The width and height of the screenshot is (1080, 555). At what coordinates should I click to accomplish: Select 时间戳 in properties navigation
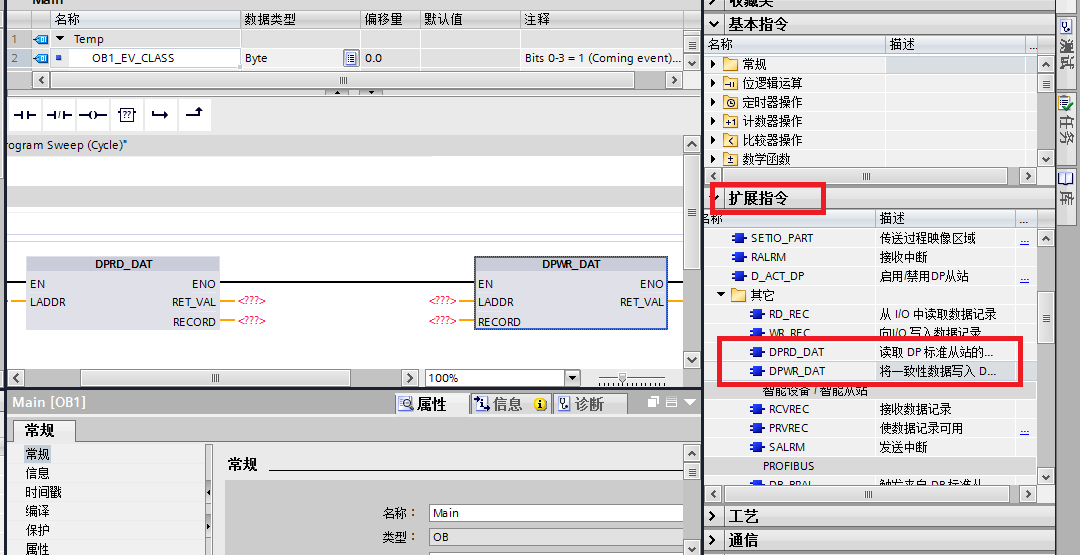coord(43,492)
